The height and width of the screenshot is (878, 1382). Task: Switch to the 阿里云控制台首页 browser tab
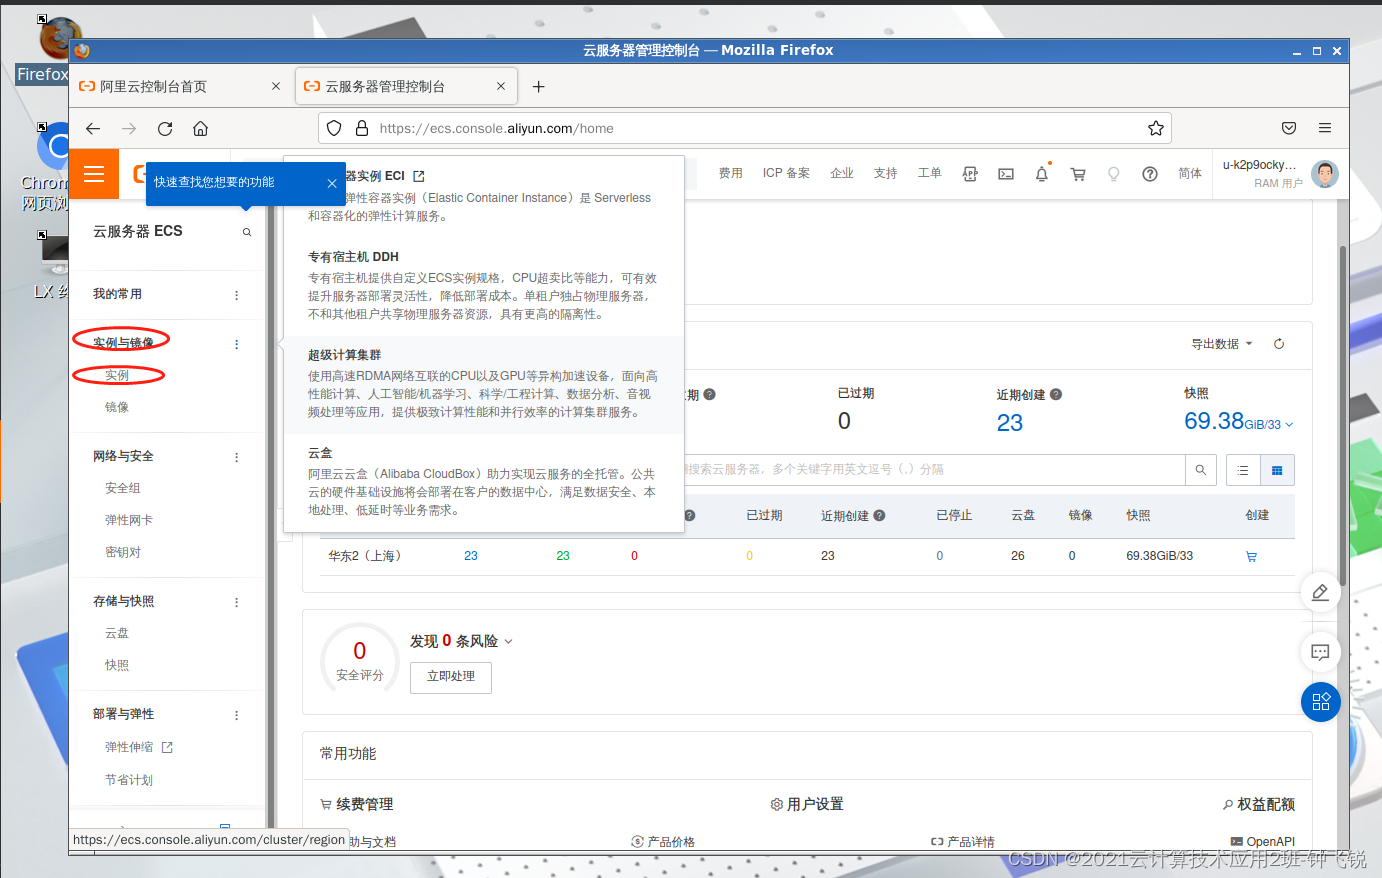click(180, 87)
